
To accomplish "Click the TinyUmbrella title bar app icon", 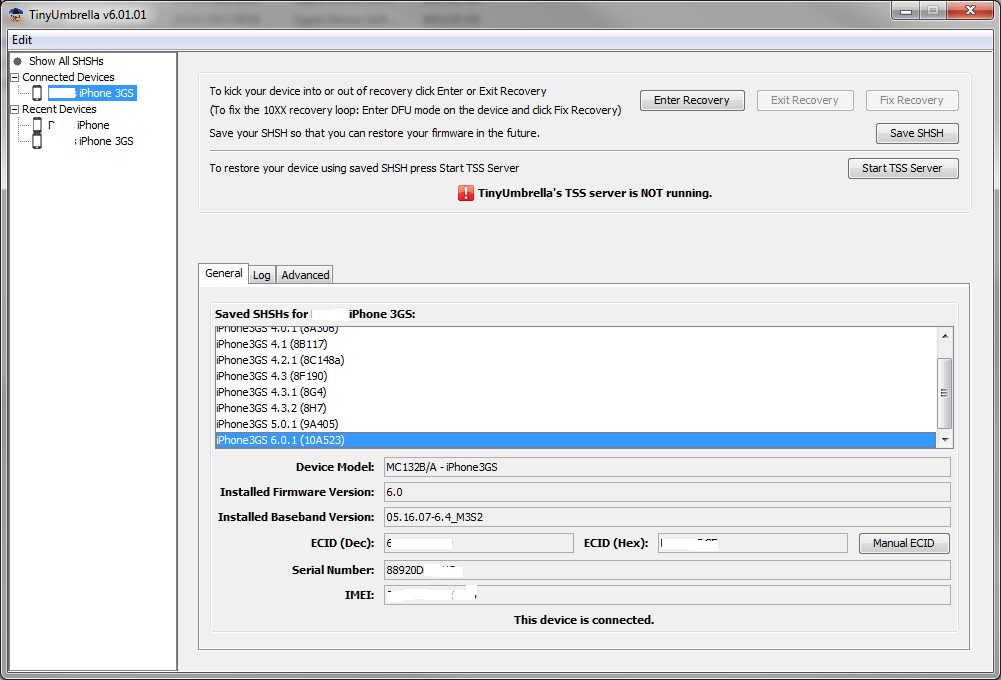I will coord(15,15).
